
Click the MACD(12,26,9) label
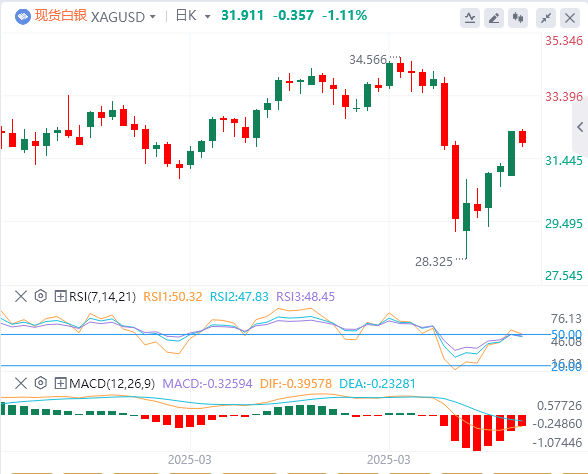[112, 384]
